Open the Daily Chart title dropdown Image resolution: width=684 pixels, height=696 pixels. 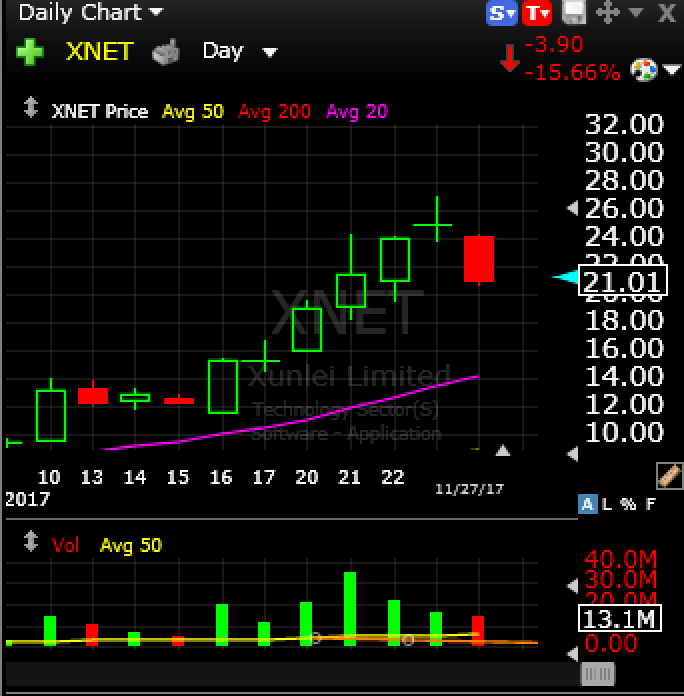[x=91, y=12]
